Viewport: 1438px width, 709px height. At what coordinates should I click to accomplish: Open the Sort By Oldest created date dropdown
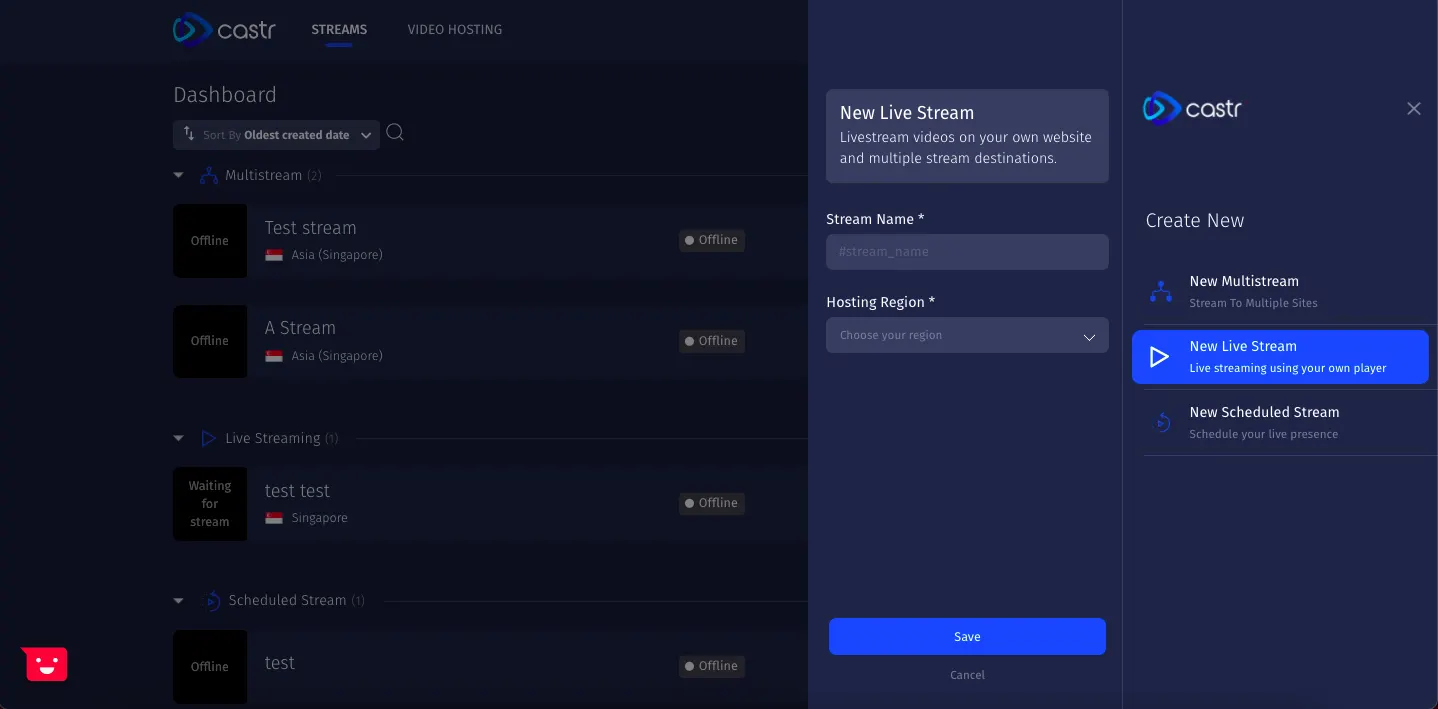pyautogui.click(x=276, y=135)
